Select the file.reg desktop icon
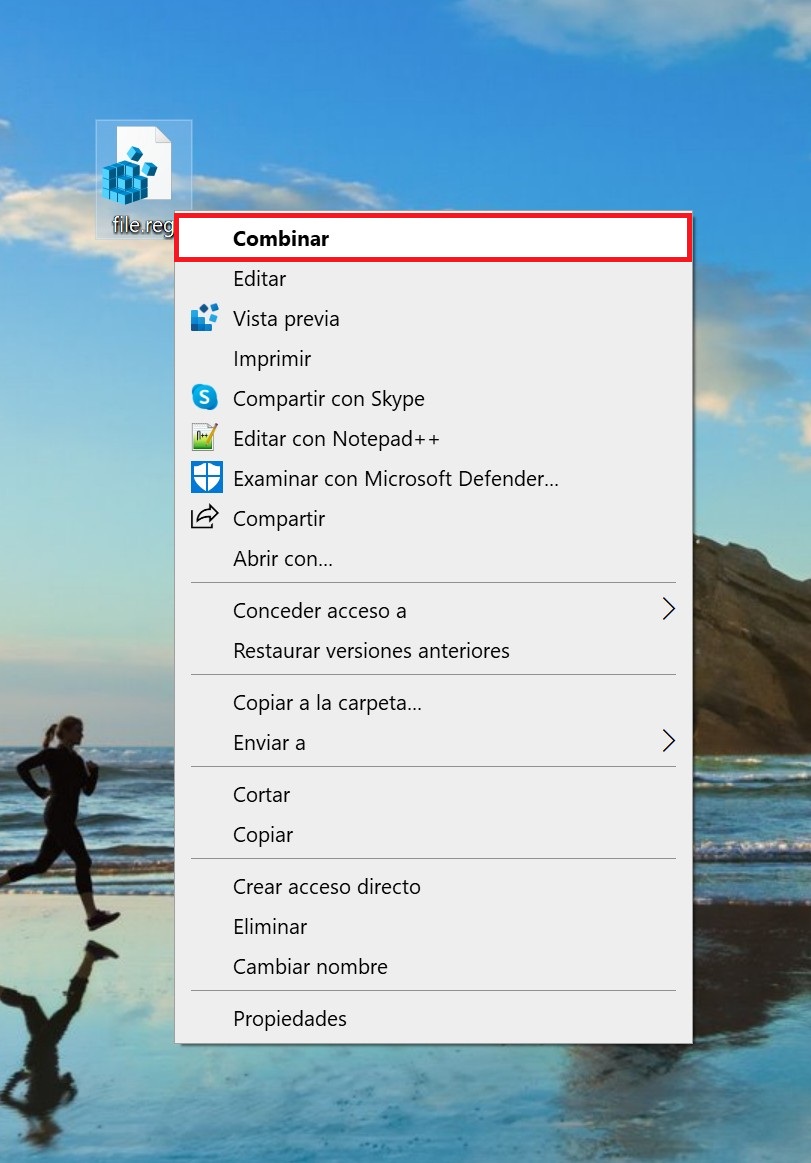 click(x=138, y=168)
